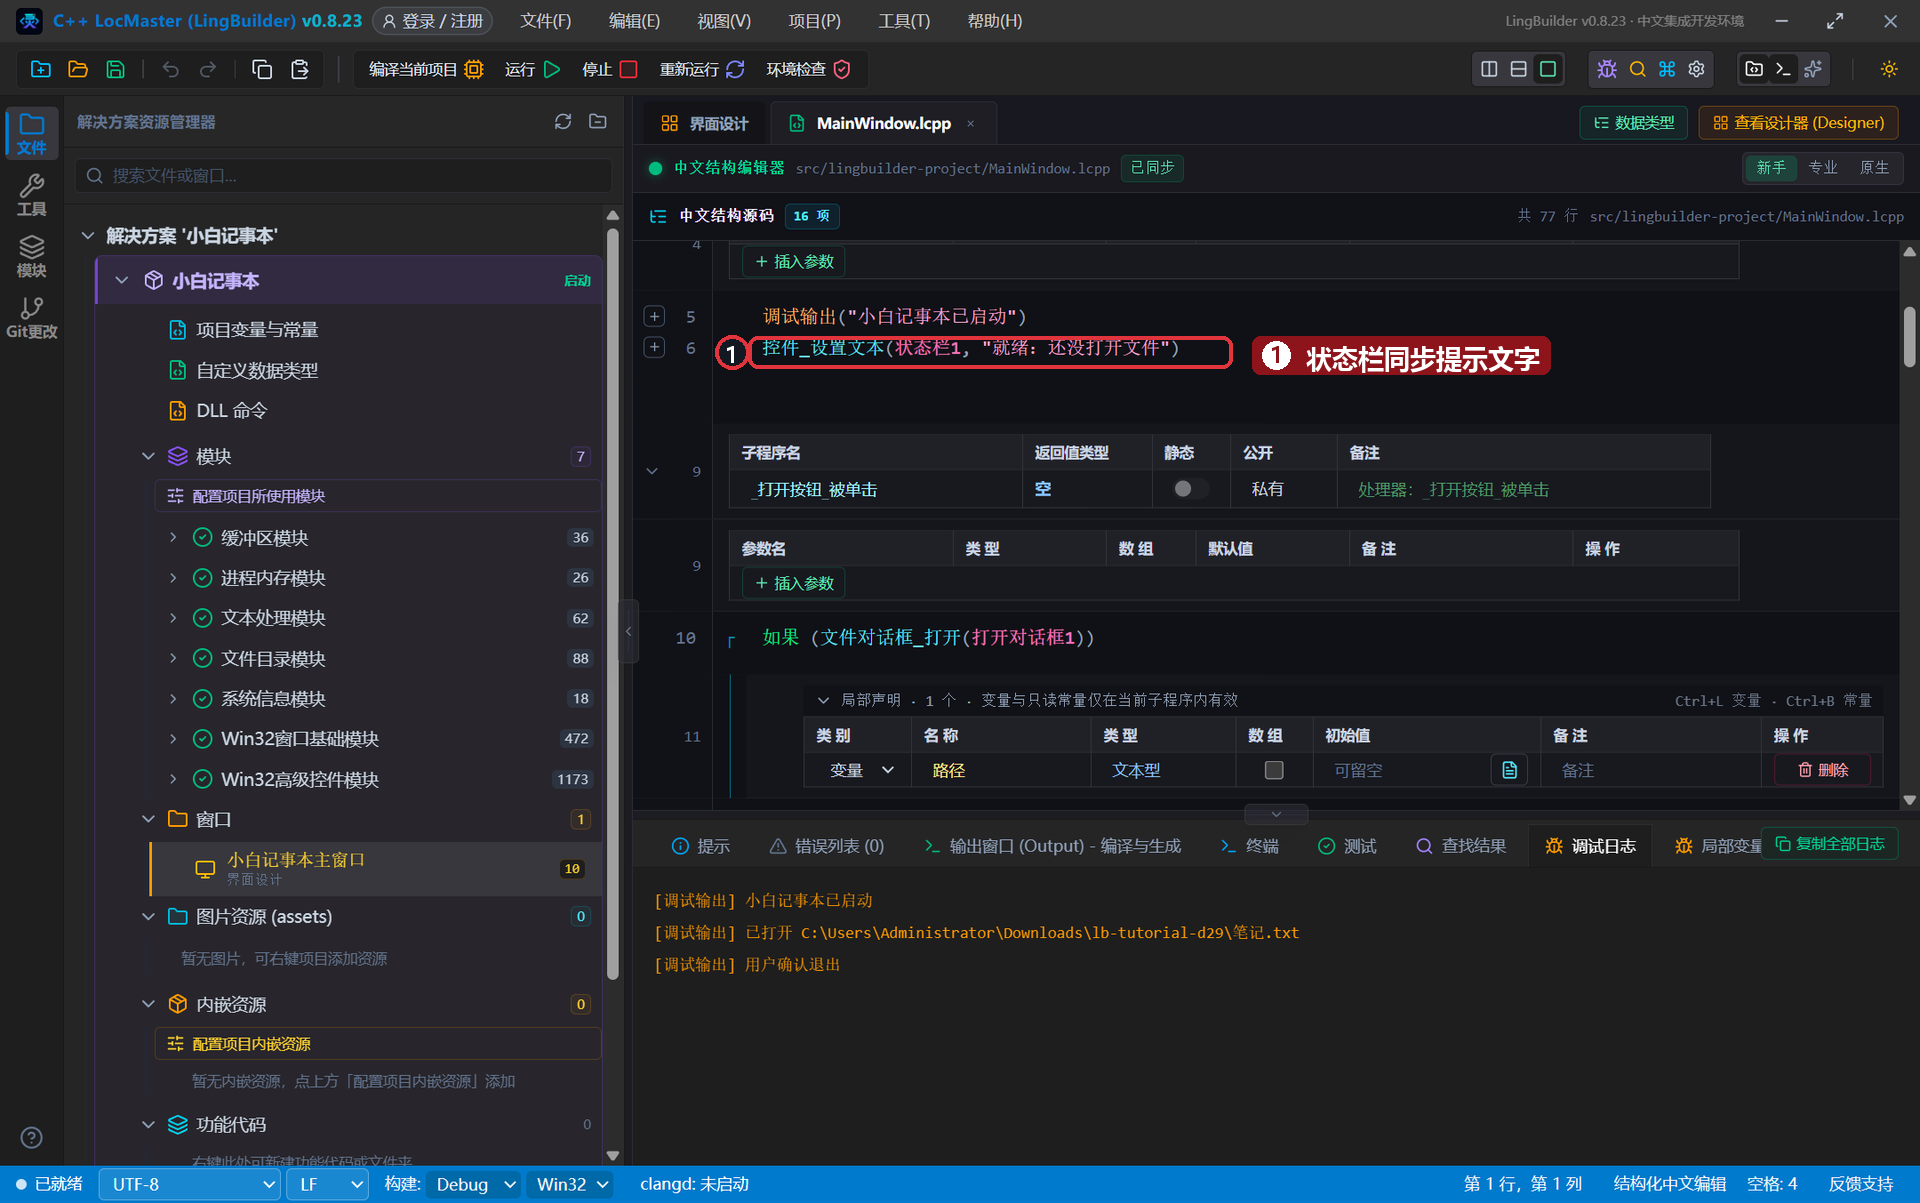Open the 变量 category dropdown
Image resolution: width=1920 pixels, height=1203 pixels.
click(861, 770)
